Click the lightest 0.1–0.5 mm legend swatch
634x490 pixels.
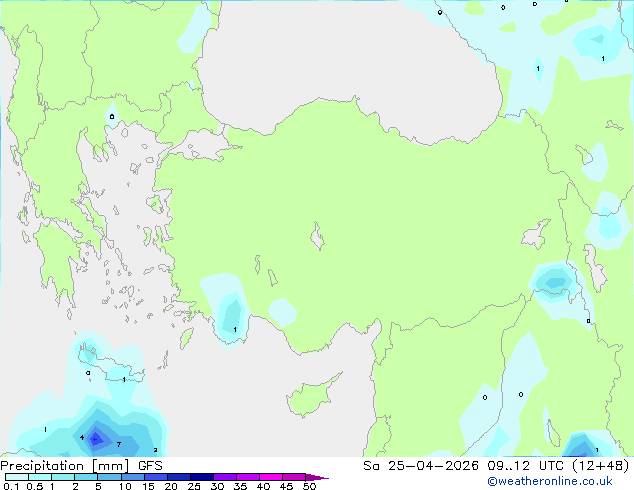[17, 477]
